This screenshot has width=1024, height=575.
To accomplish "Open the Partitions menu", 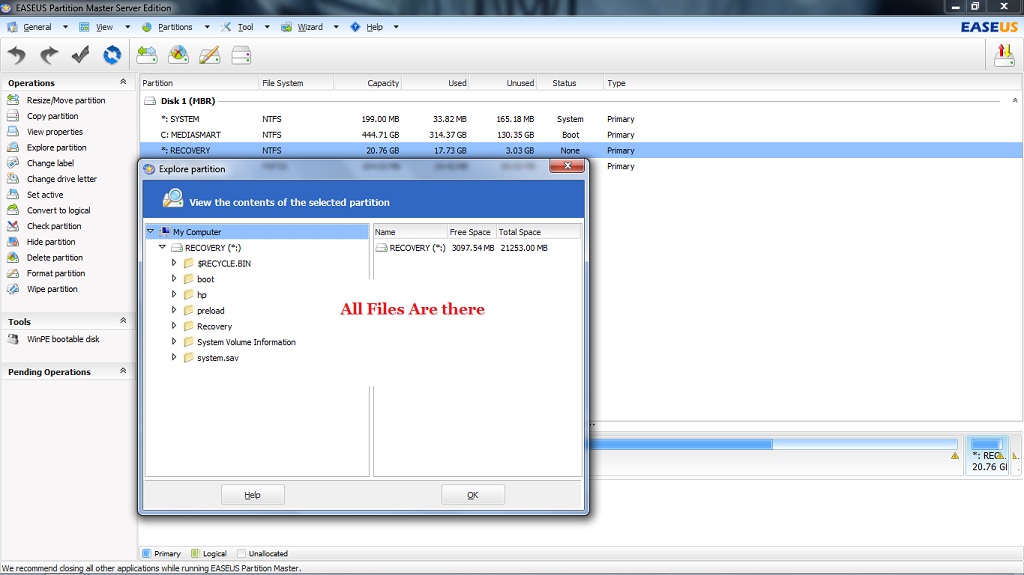I will coord(175,27).
